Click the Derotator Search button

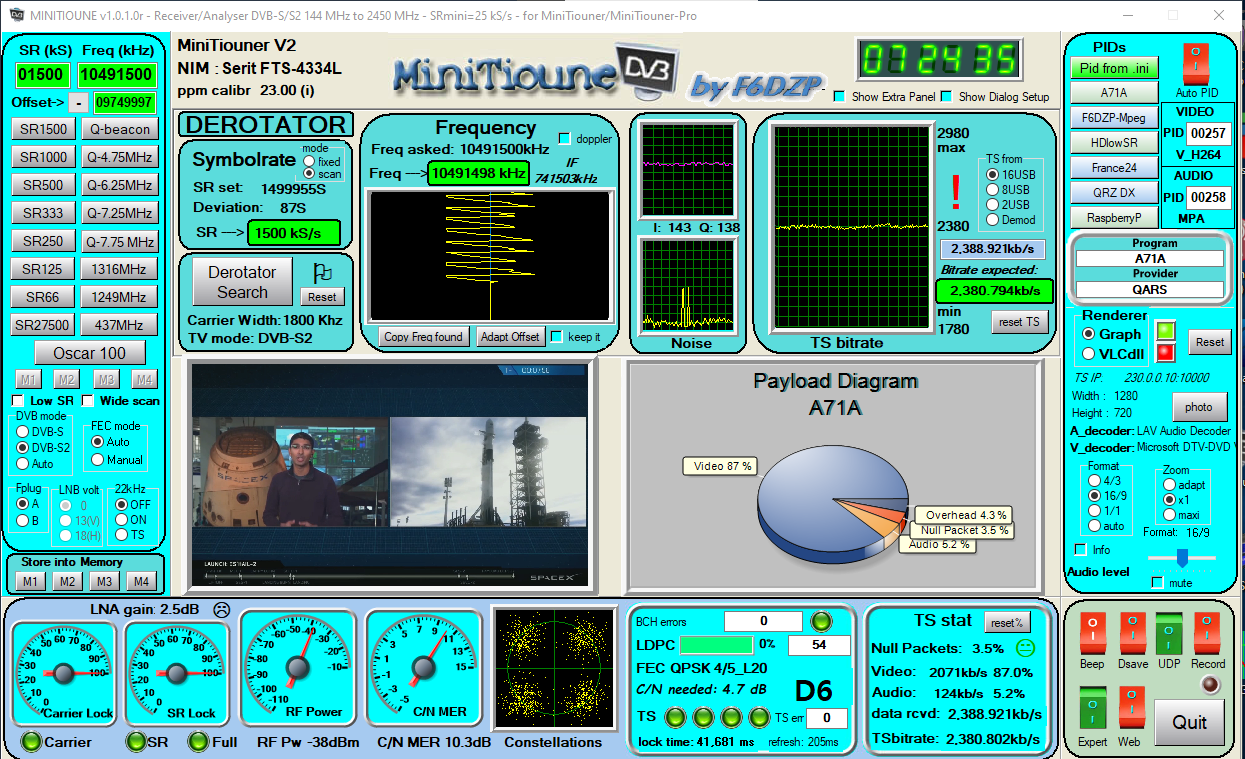(x=242, y=282)
